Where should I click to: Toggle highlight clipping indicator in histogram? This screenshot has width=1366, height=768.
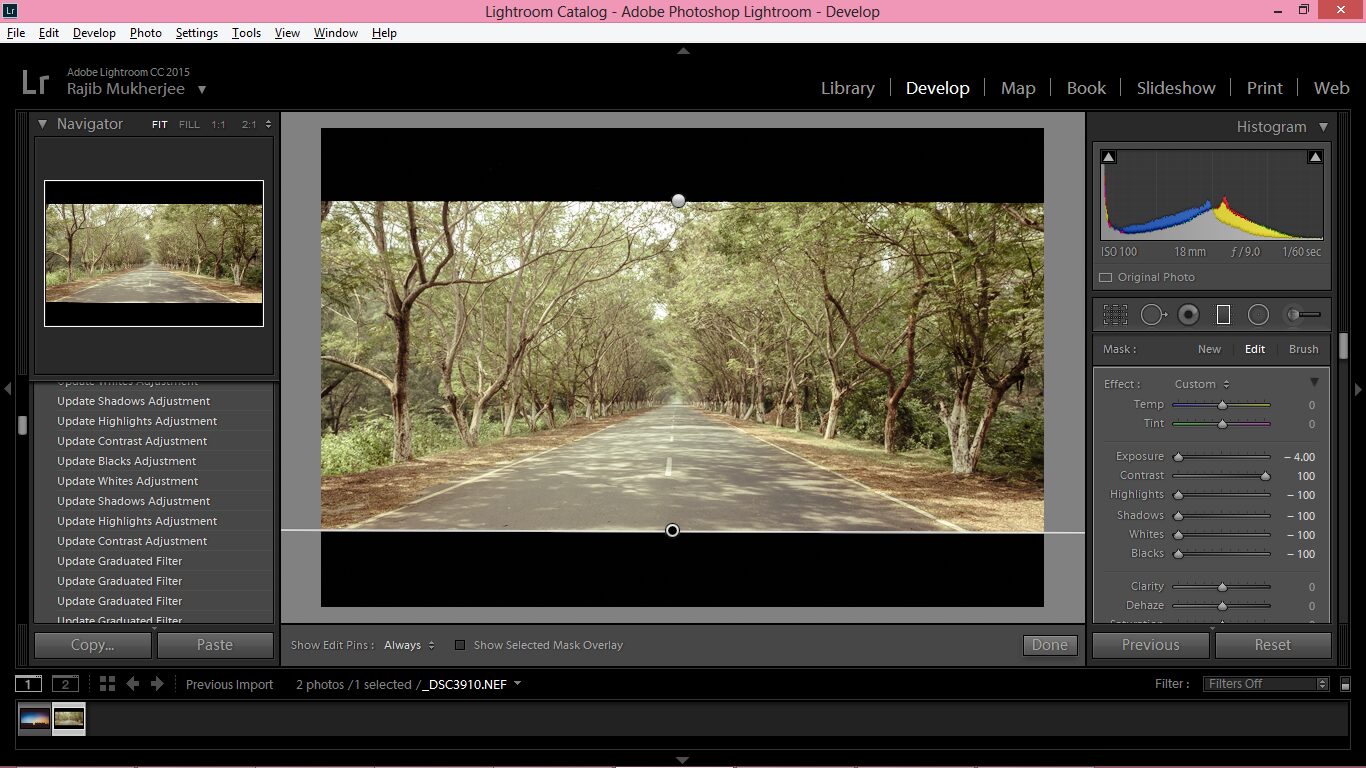[1315, 157]
